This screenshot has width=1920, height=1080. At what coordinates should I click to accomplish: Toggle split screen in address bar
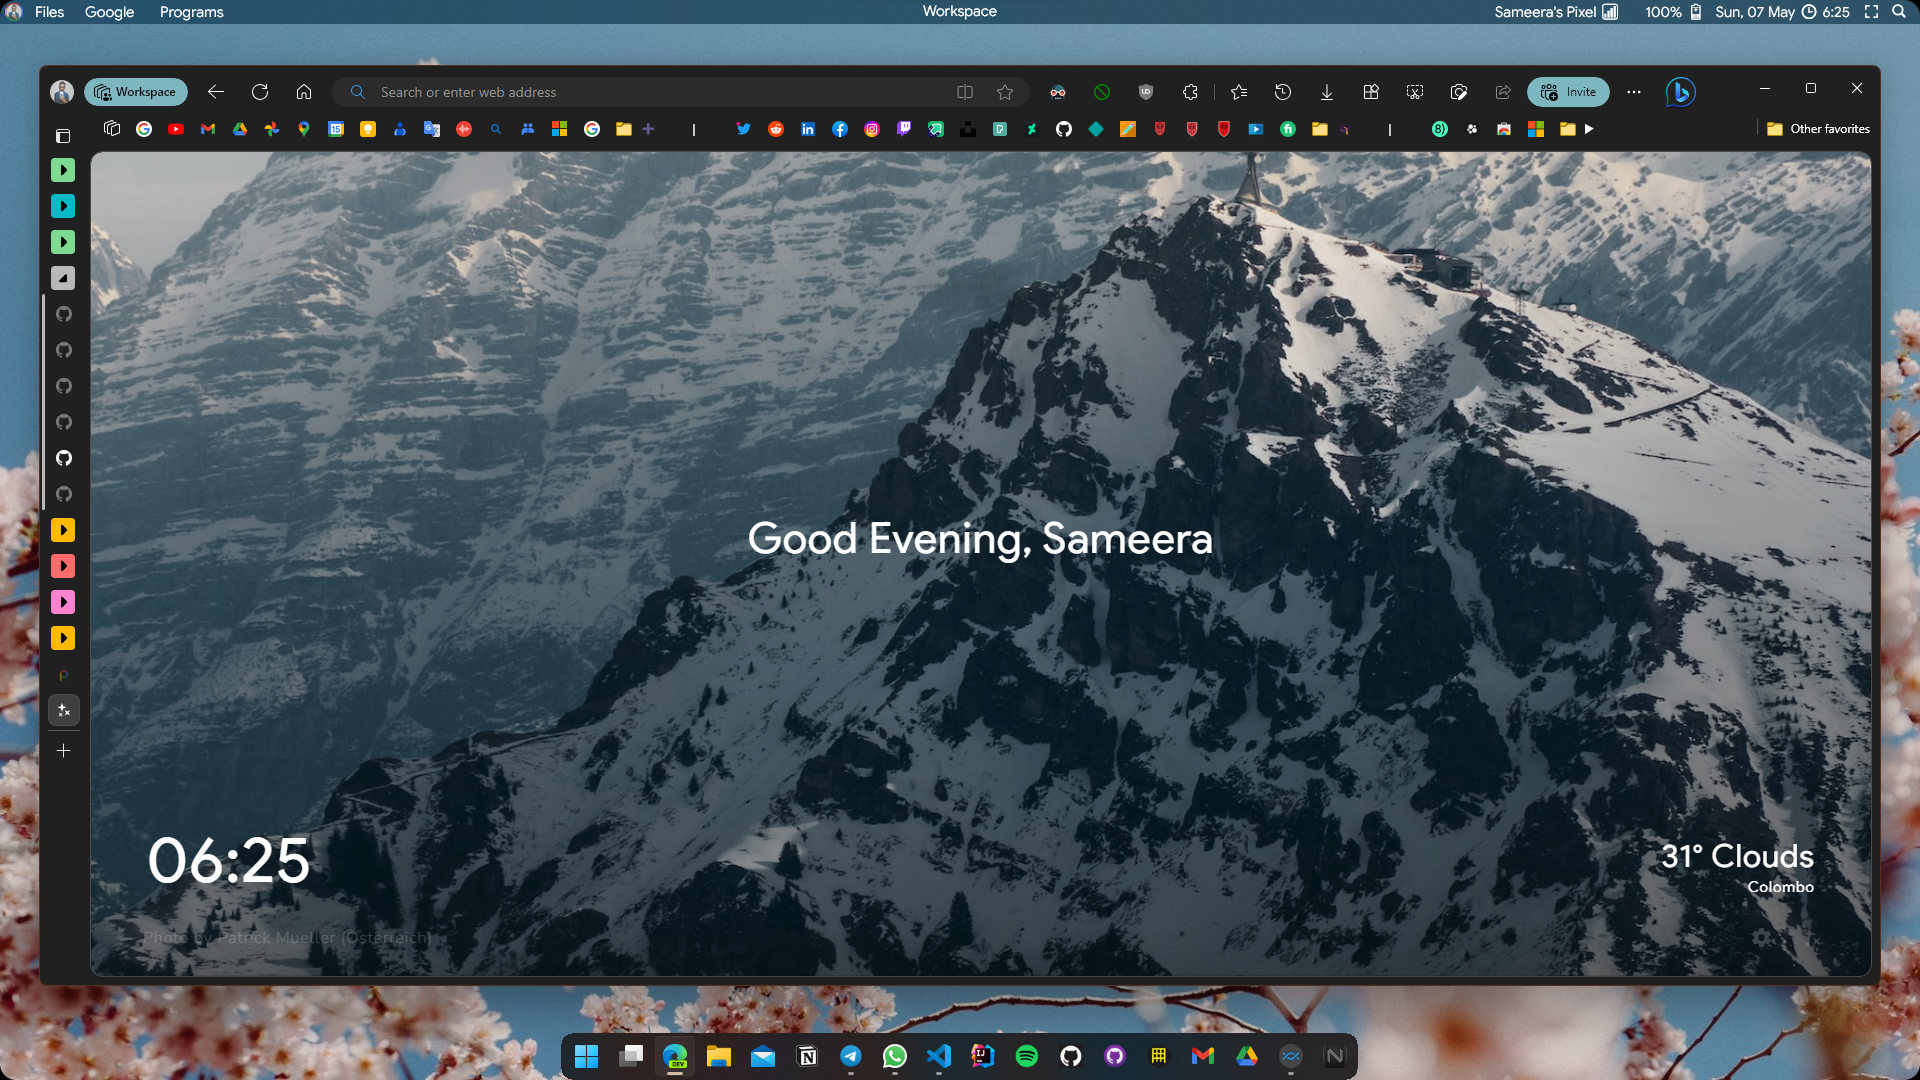click(x=965, y=92)
